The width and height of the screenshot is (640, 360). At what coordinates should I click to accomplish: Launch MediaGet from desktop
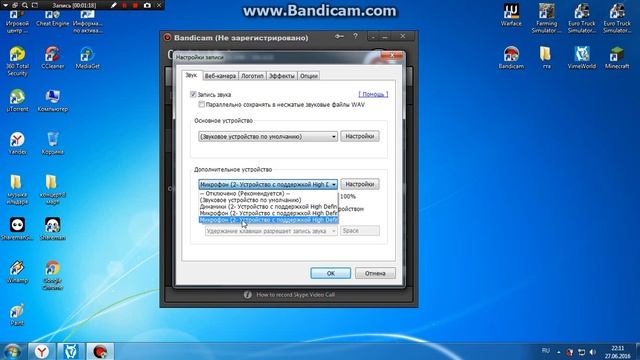(x=87, y=58)
